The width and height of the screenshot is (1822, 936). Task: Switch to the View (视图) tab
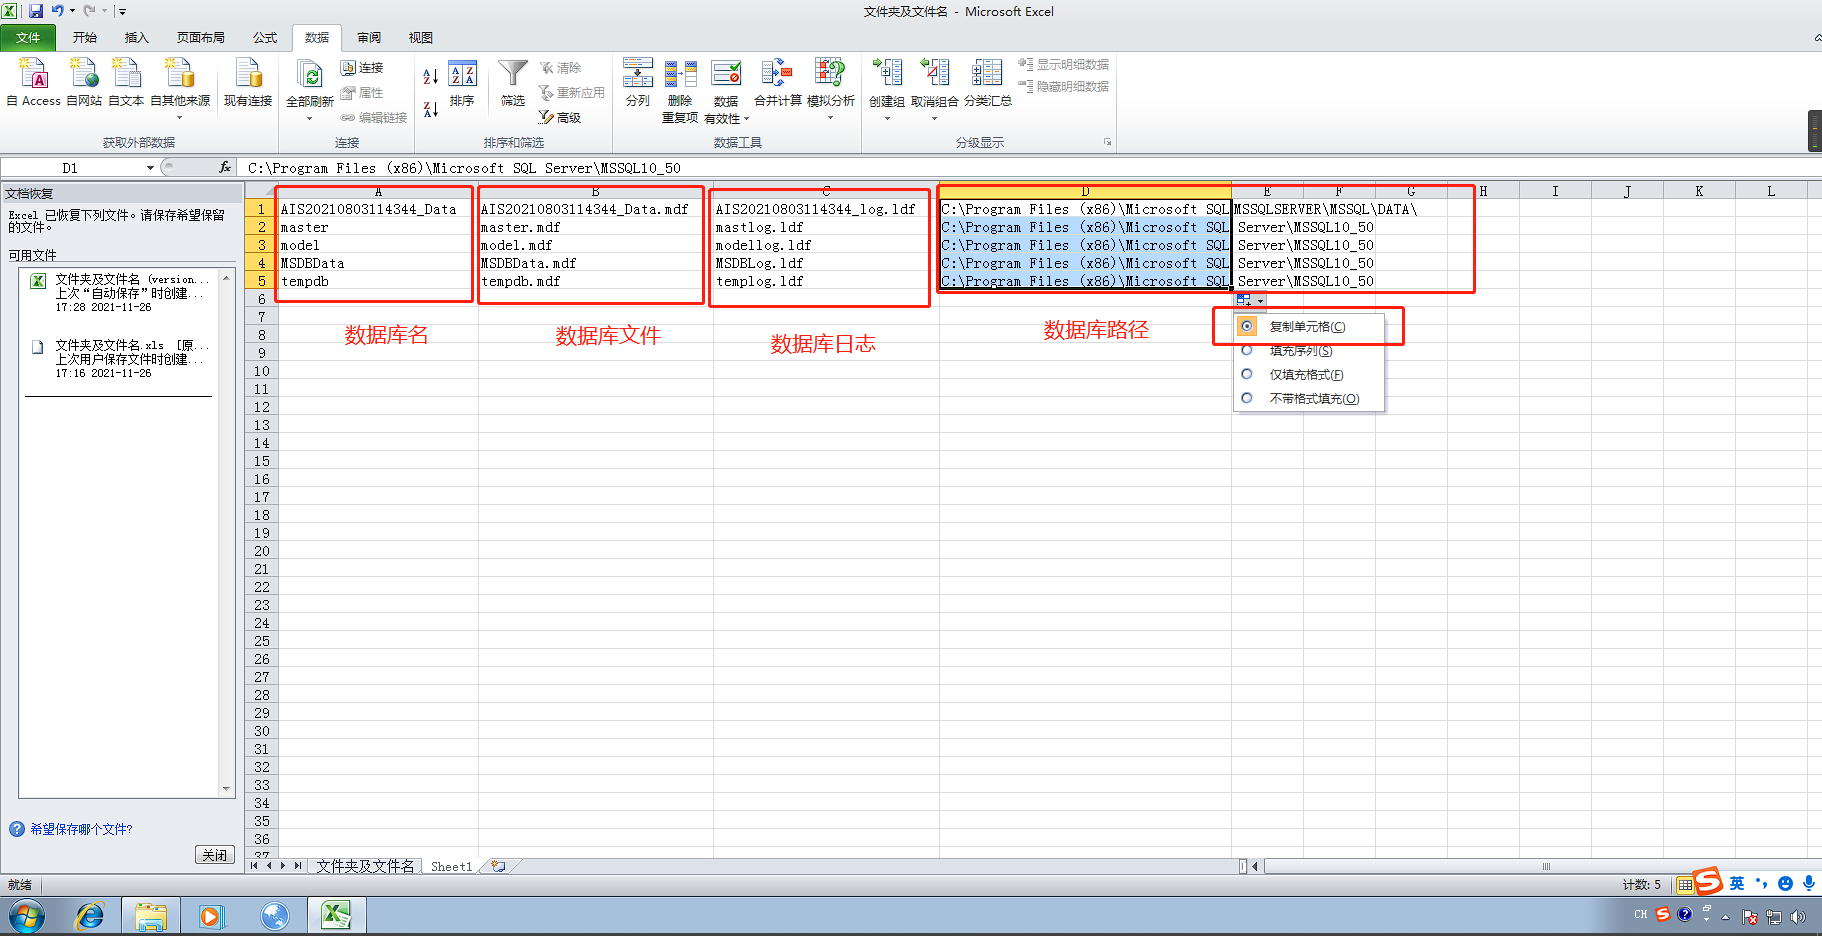[x=421, y=37]
